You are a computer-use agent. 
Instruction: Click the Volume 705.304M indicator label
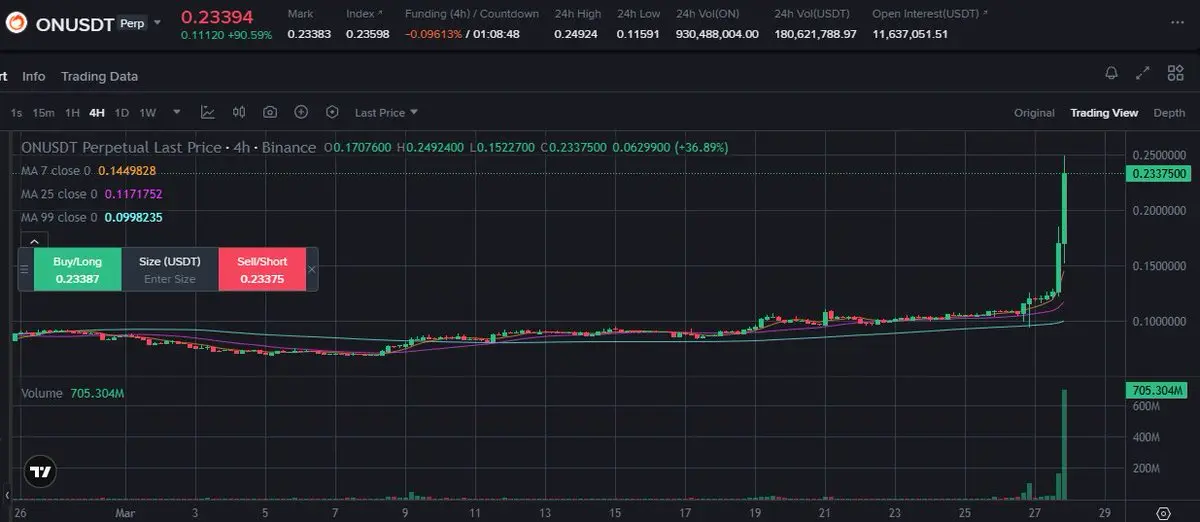73,394
